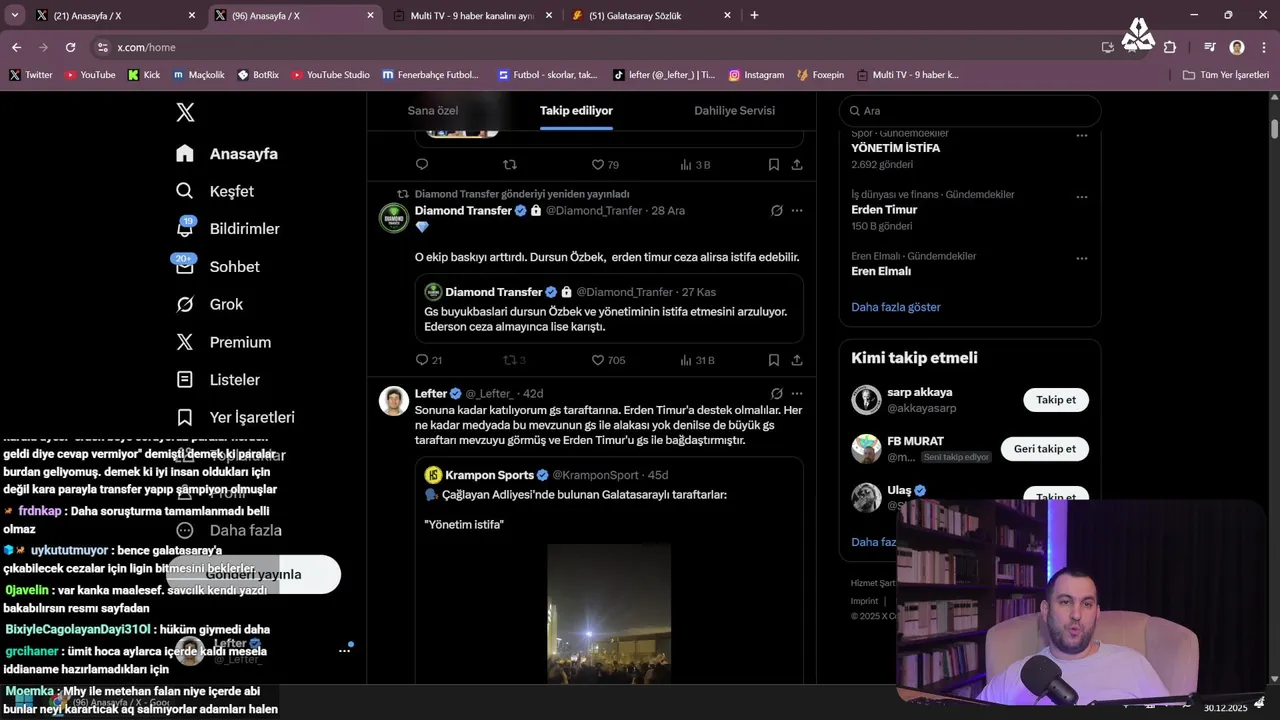
Task: Open Foxepin bookmark
Action: (820, 75)
